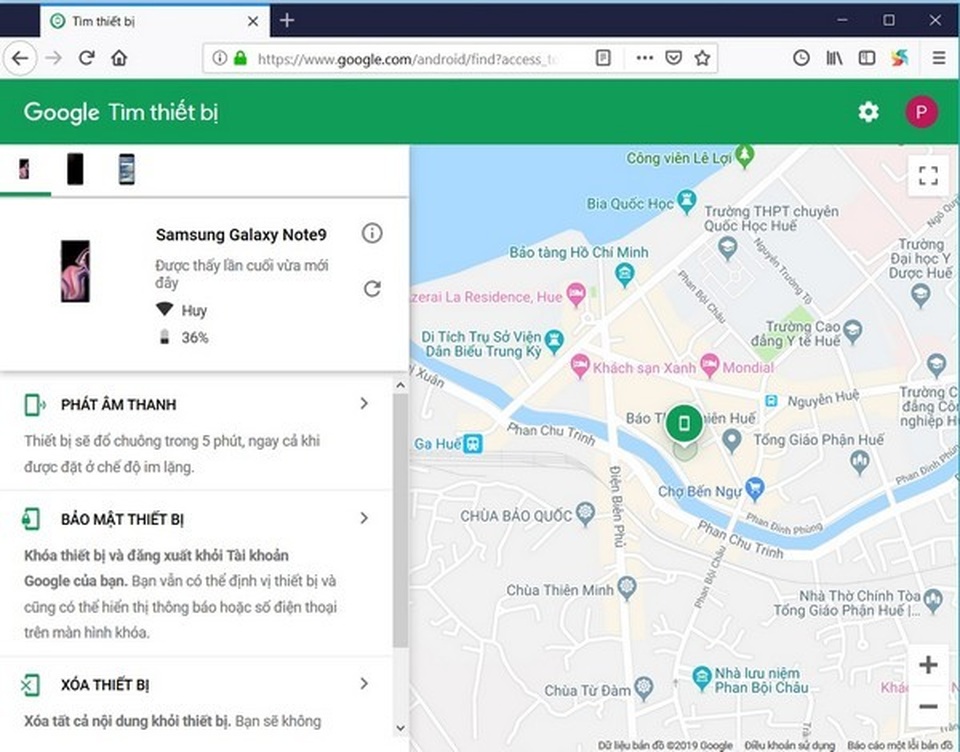The height and width of the screenshot is (752, 960).
Task: Reload the current page
Action: click(86, 58)
